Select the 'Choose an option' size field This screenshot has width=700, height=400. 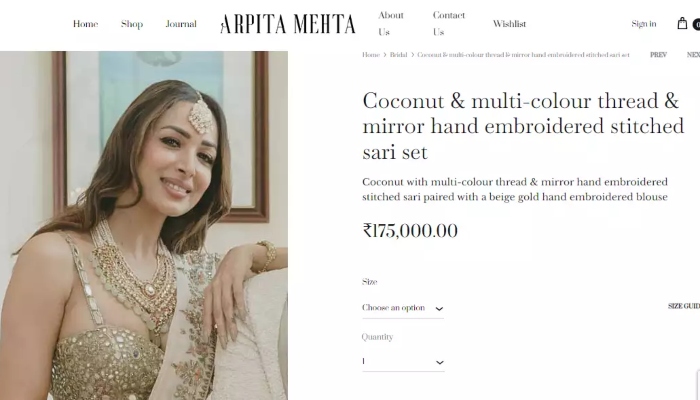(x=403, y=308)
